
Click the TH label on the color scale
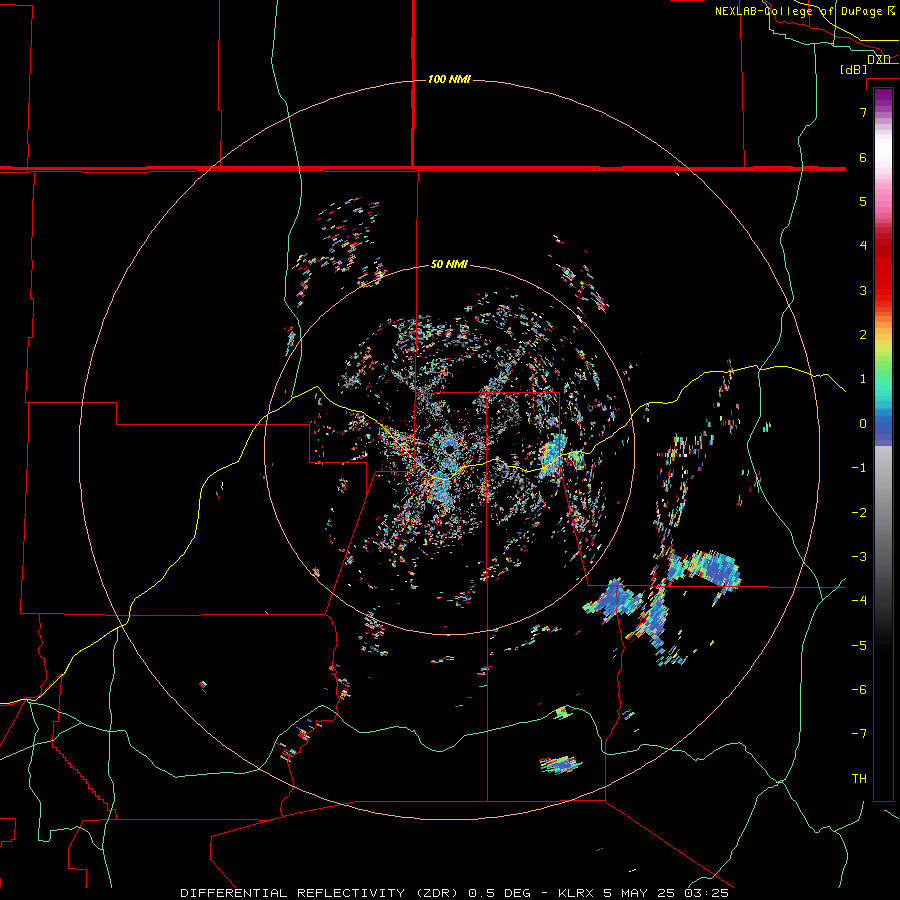859,779
